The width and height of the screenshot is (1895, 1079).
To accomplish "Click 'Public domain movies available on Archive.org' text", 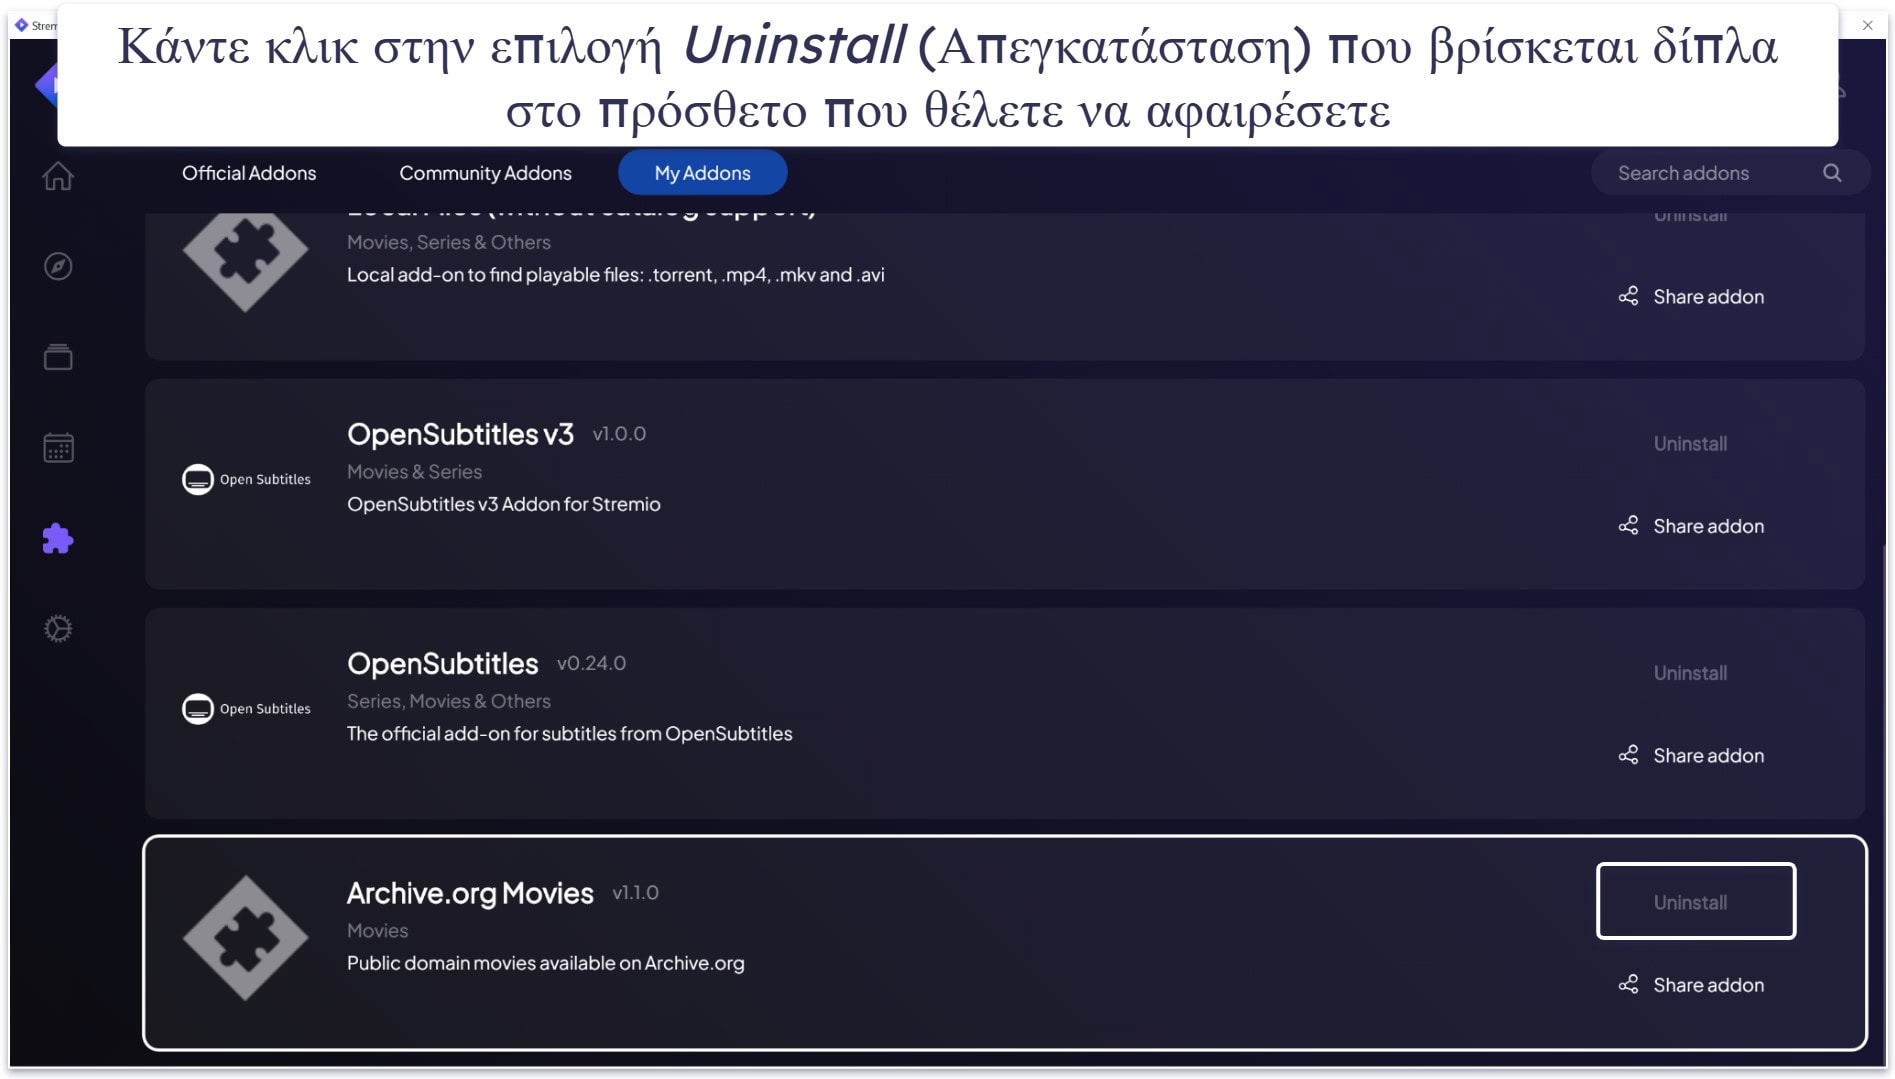I will 545,963.
